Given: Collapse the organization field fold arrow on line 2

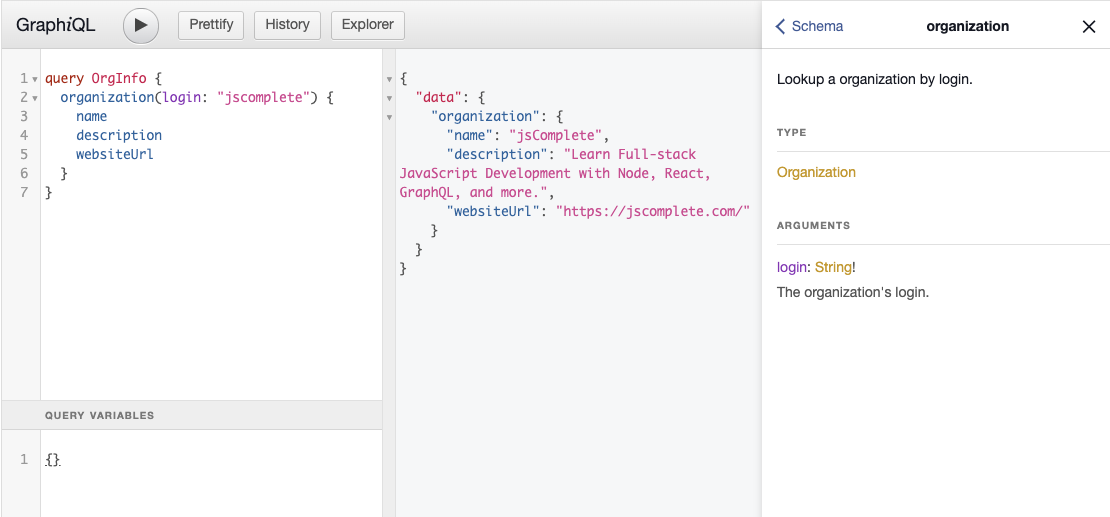Looking at the screenshot, I should click(35, 98).
